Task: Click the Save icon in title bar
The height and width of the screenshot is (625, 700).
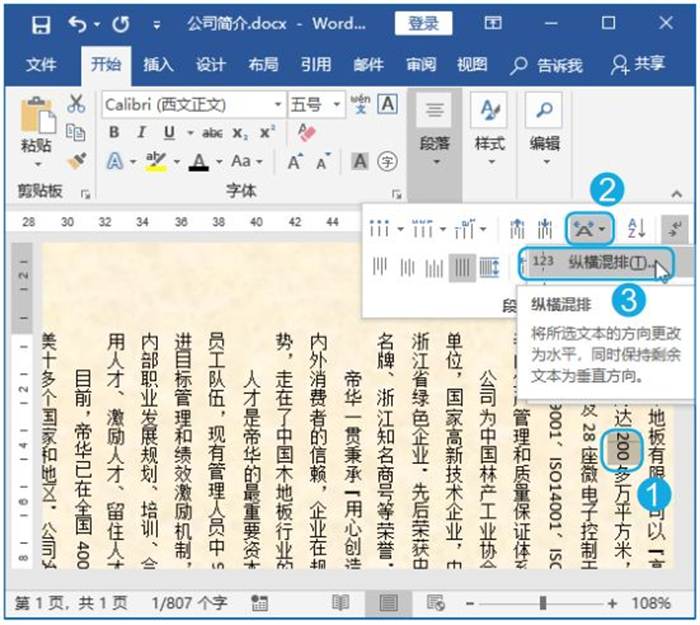Action: coord(40,23)
